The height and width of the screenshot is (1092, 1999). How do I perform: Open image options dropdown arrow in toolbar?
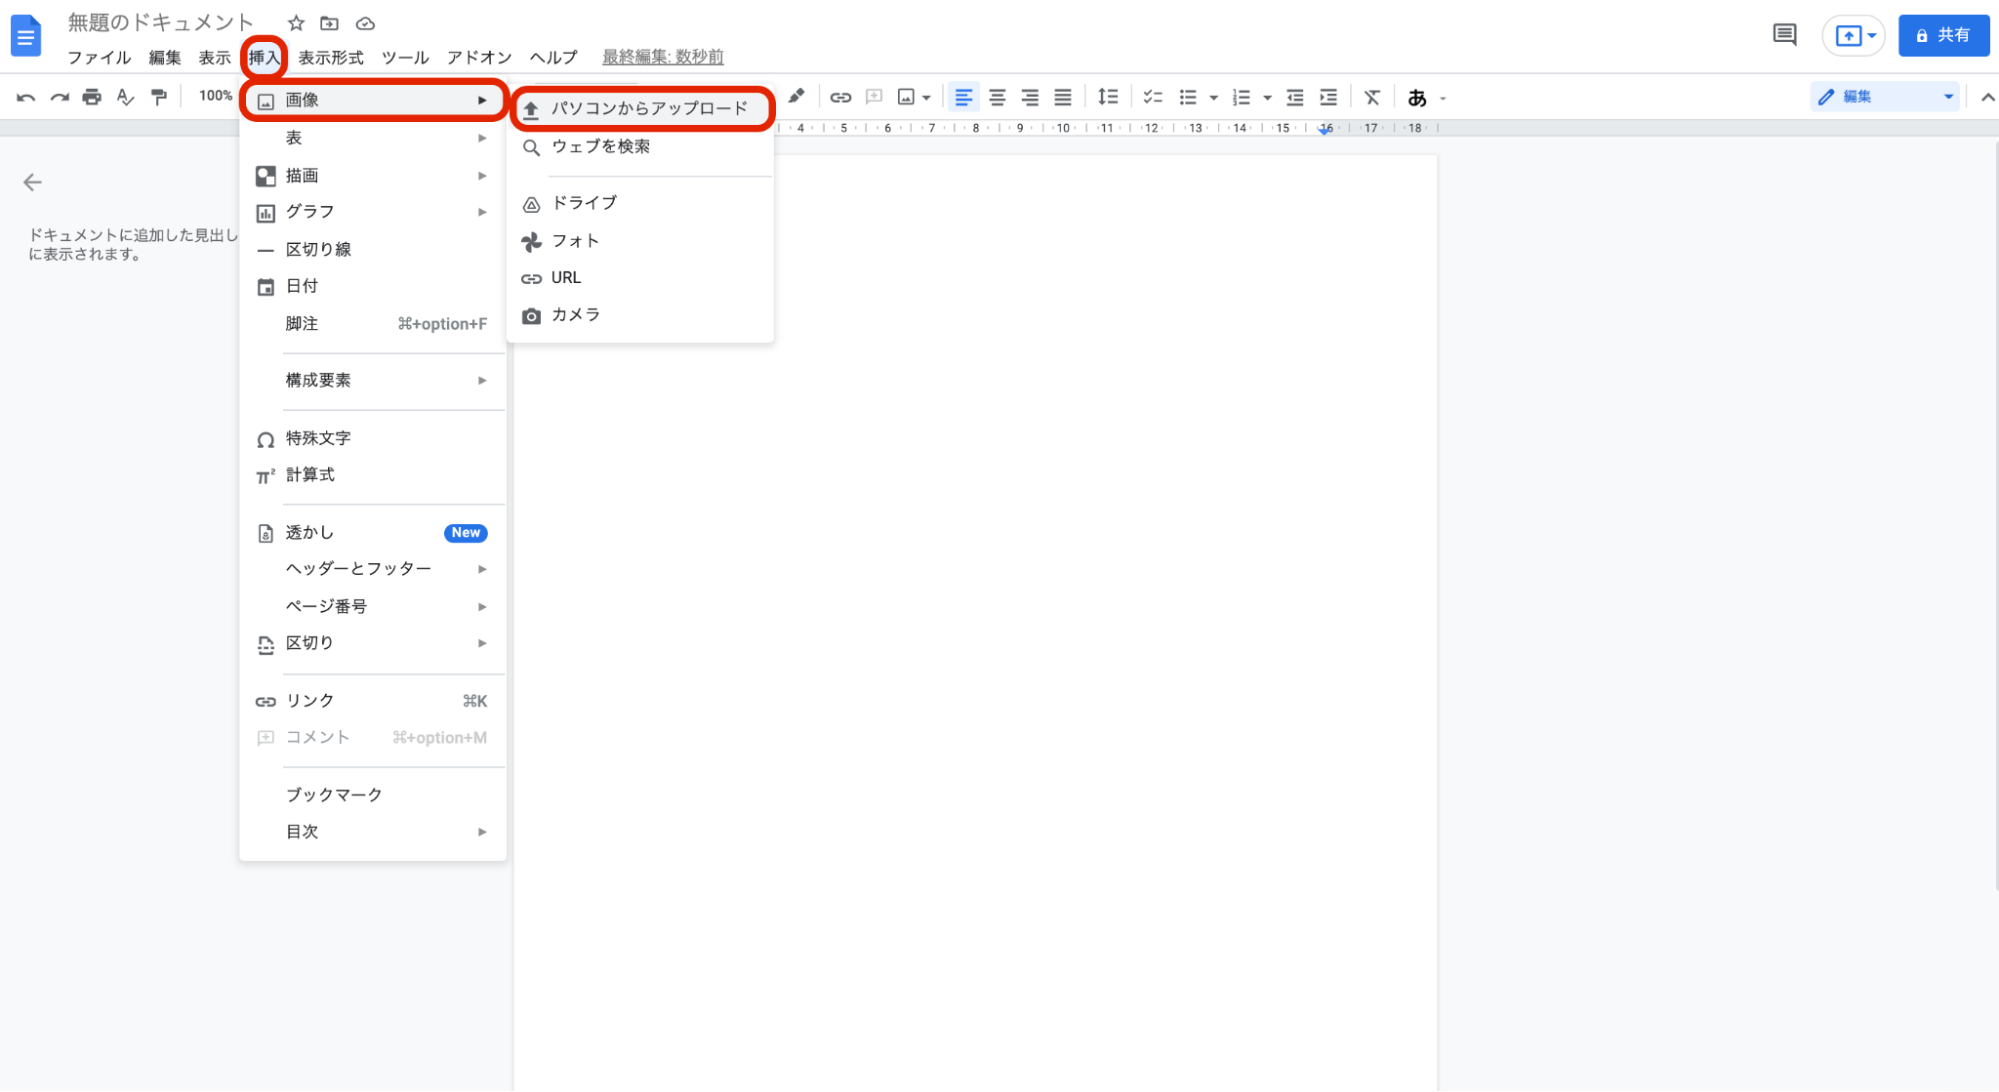(x=926, y=98)
